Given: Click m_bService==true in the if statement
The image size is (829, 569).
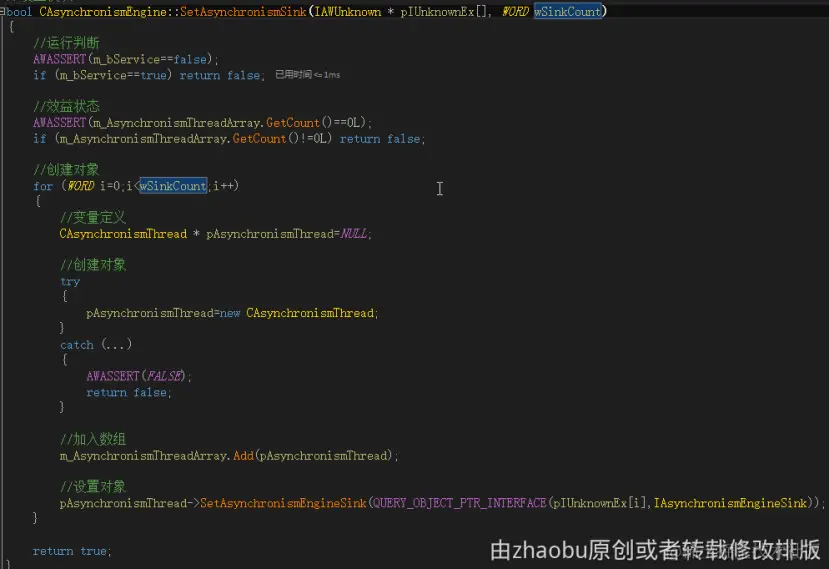Looking at the screenshot, I should (113, 75).
